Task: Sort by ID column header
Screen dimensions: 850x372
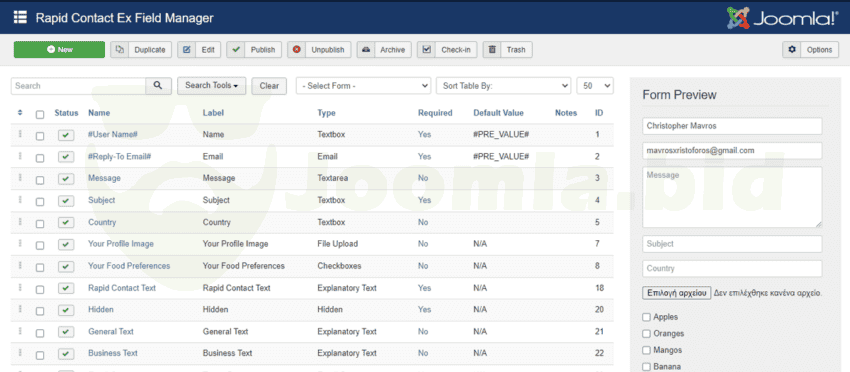Action: 599,113
